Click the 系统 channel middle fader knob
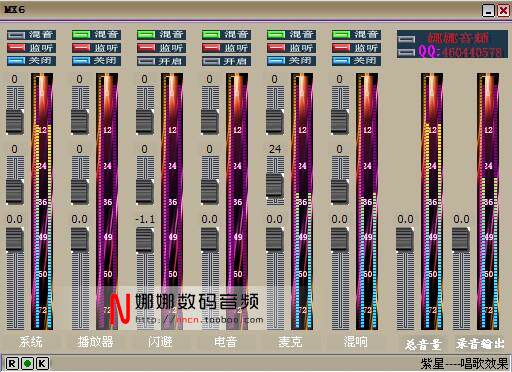512x372 pixels. 15,191
